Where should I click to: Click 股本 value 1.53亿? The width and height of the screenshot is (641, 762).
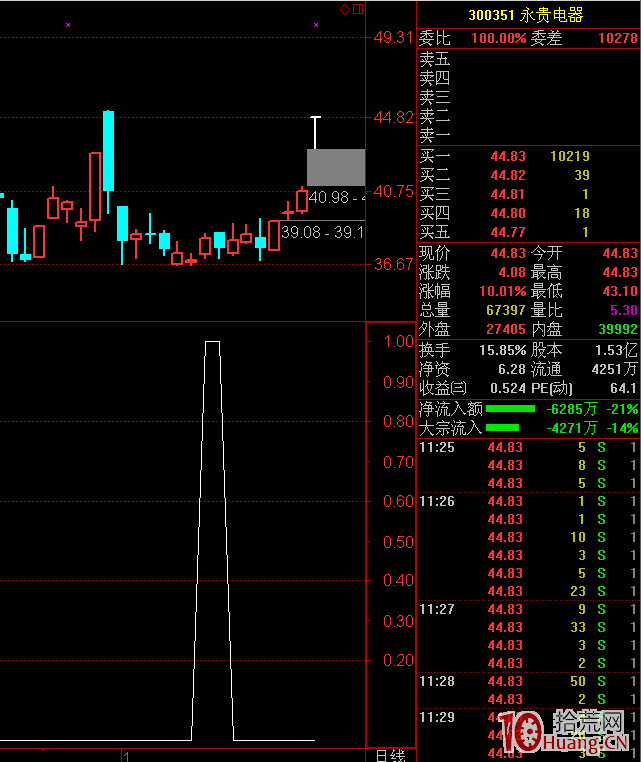click(x=616, y=350)
